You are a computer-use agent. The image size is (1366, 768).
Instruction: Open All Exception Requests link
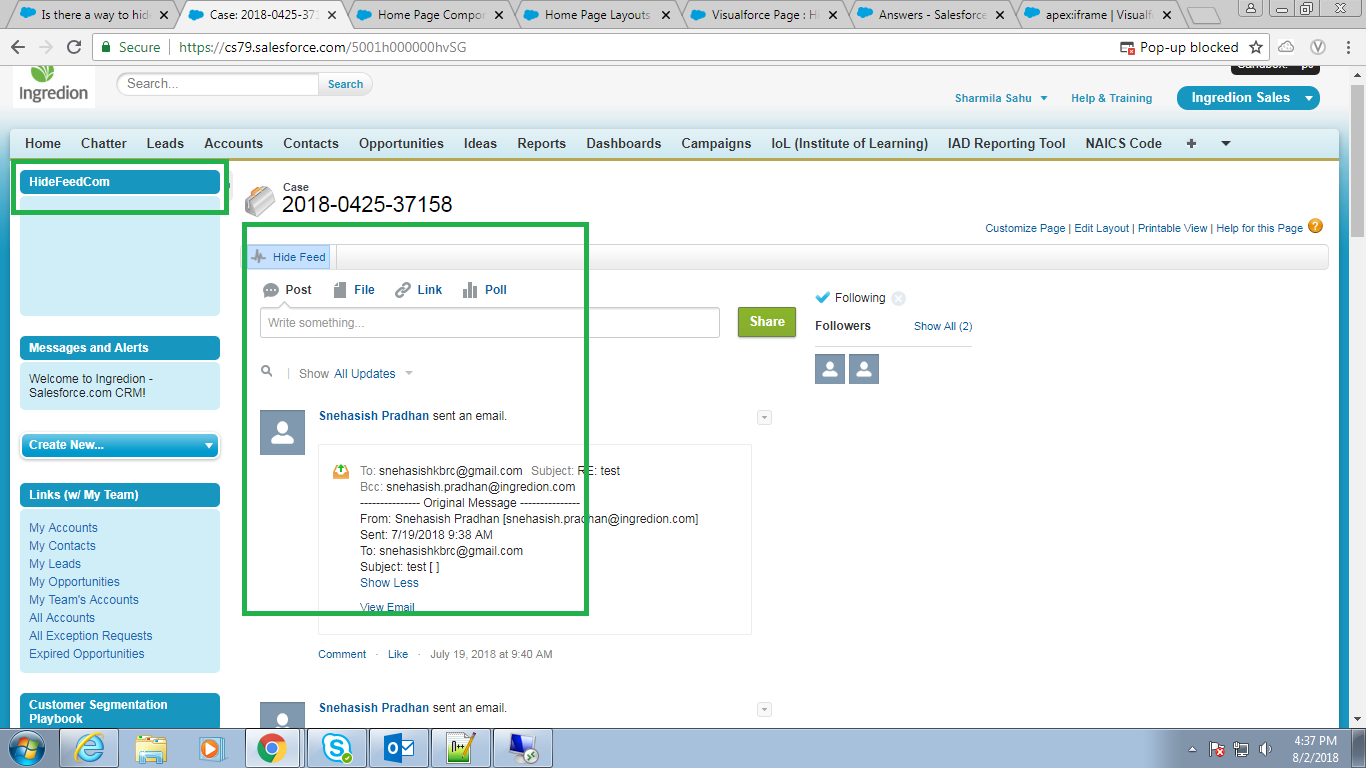pyautogui.click(x=91, y=636)
